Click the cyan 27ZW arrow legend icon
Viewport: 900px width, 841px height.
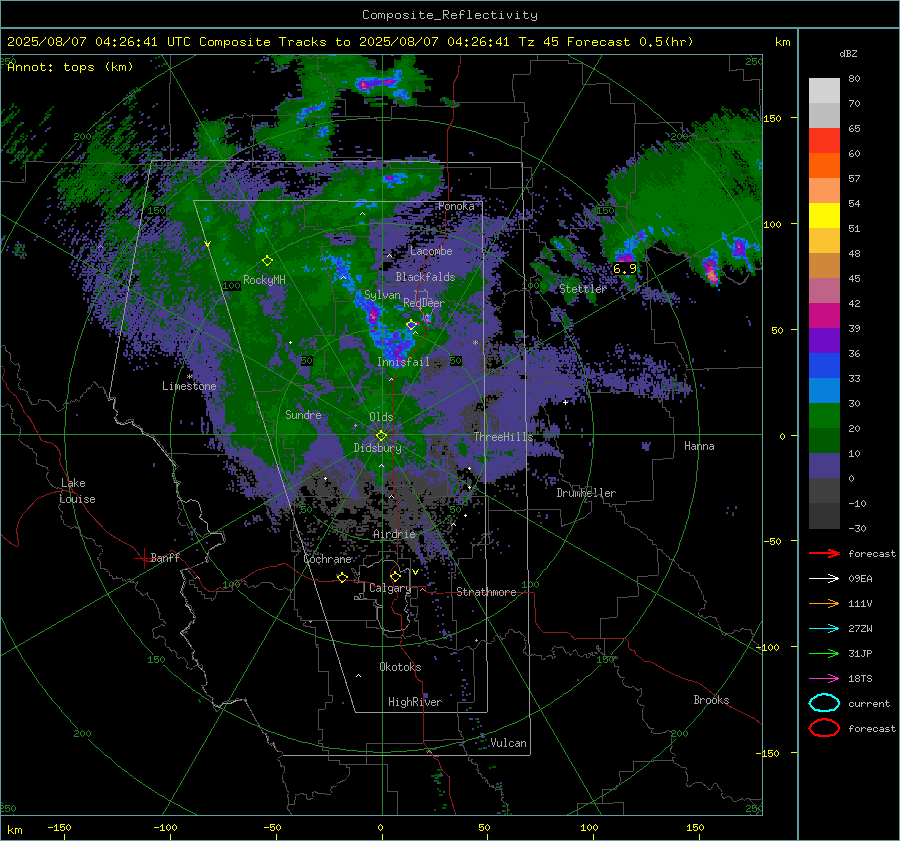[x=824, y=629]
